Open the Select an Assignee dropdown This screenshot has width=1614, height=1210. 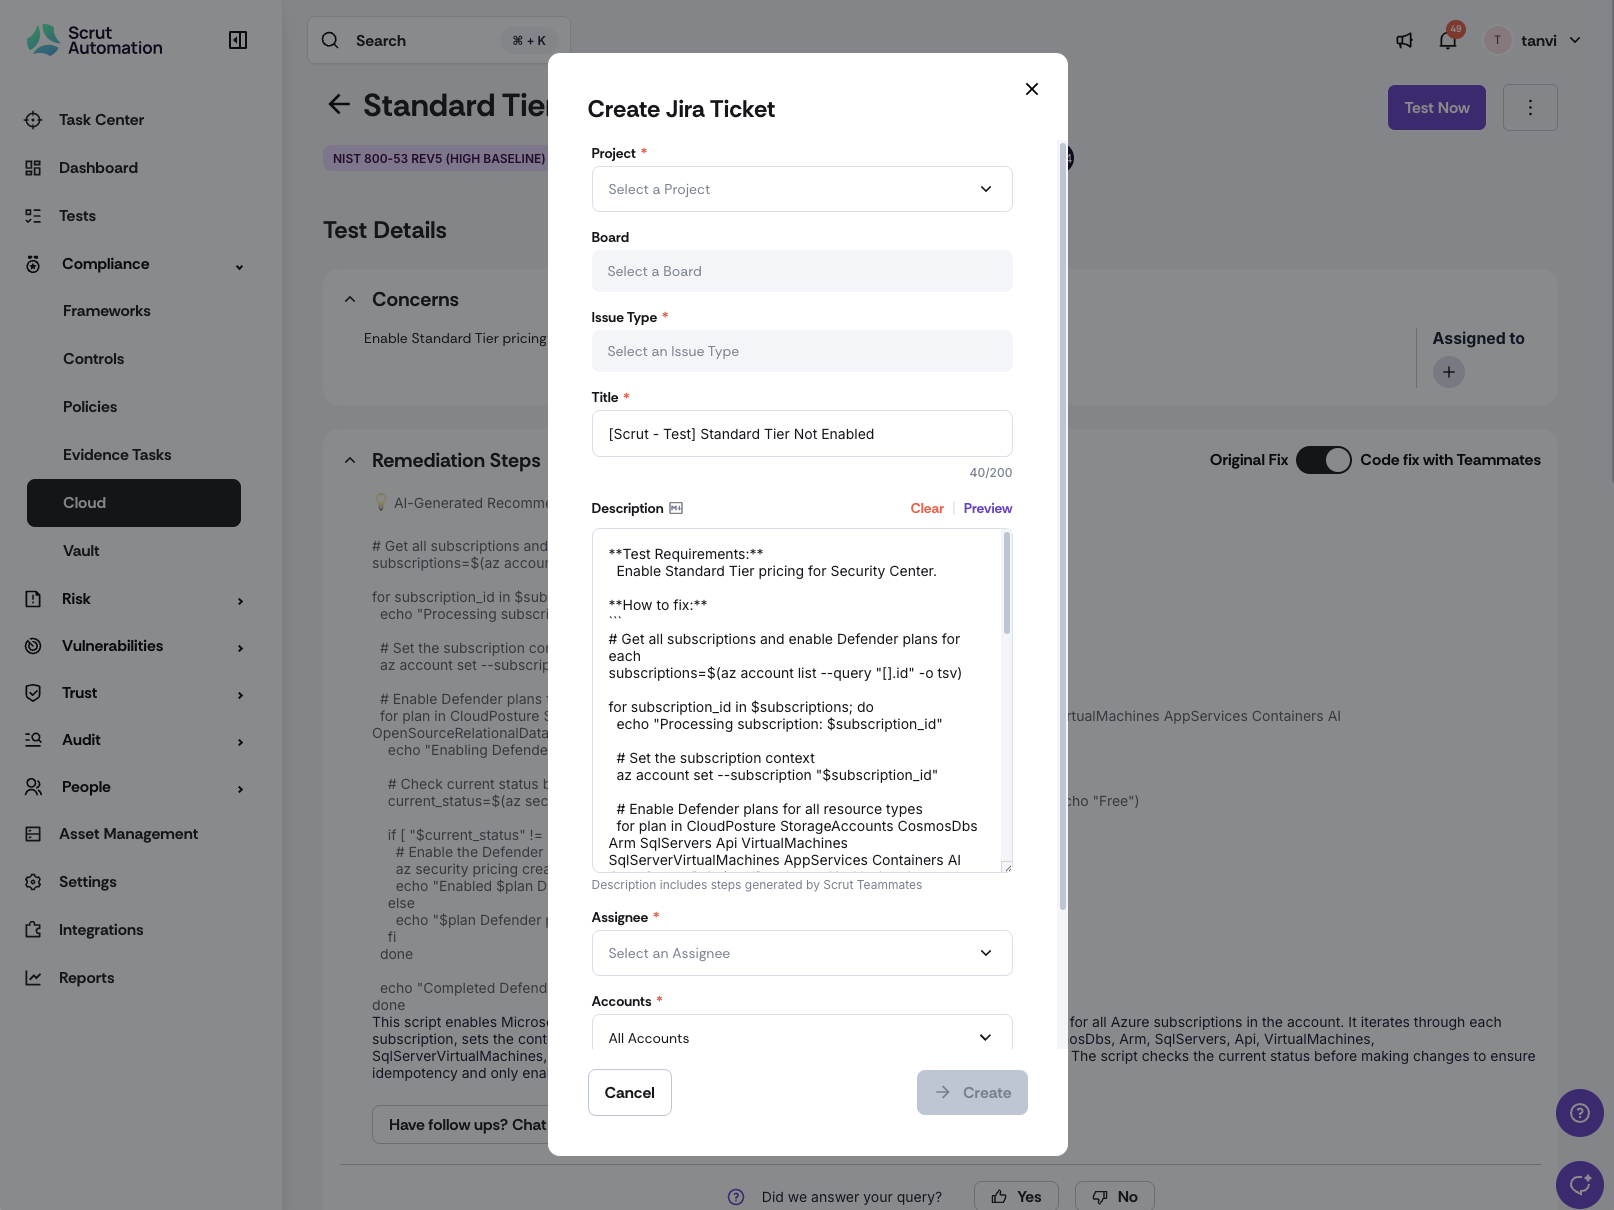[802, 953]
